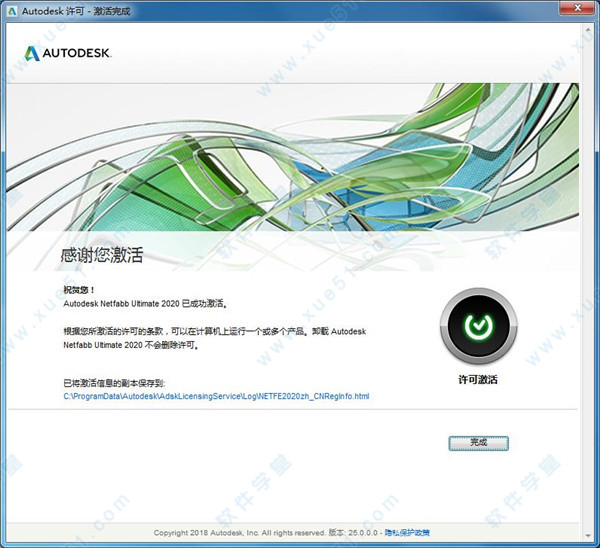
Task: Click the Autodesk logo in the header
Action: point(68,52)
